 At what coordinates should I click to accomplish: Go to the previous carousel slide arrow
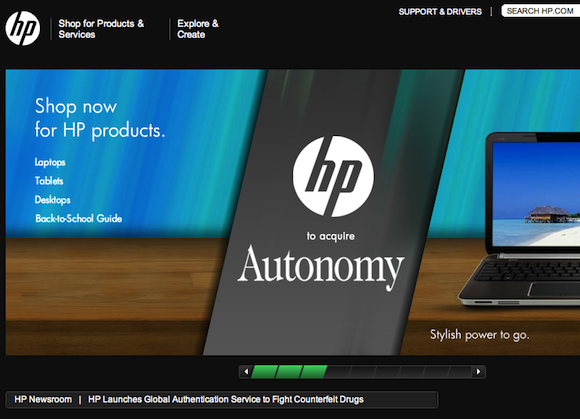[246, 372]
